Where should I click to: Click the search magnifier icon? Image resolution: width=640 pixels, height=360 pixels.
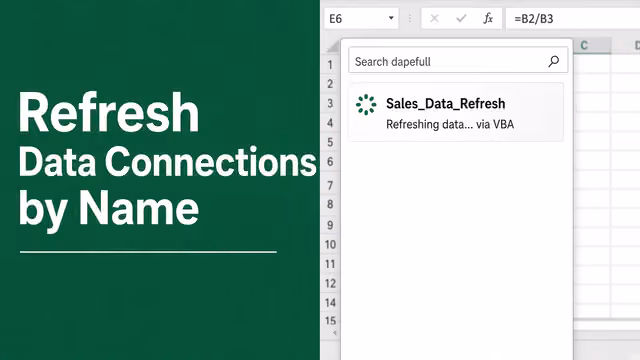click(x=553, y=61)
